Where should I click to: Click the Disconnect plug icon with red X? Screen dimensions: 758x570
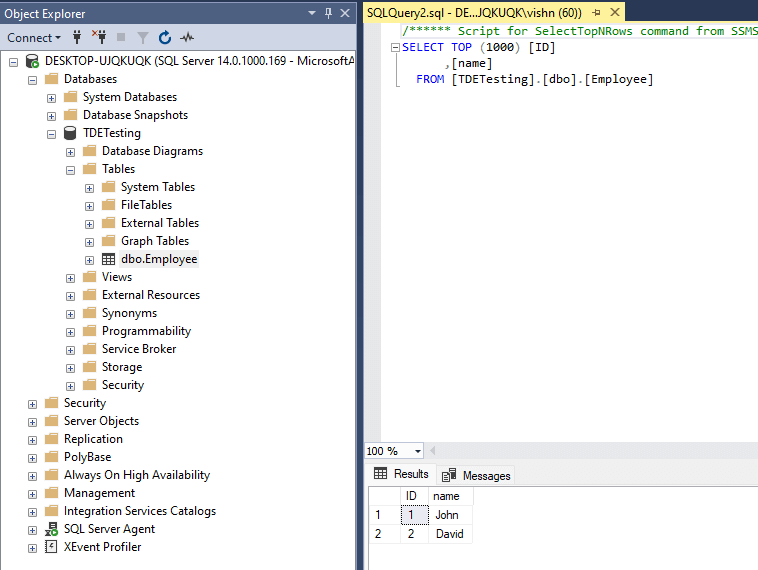click(x=99, y=38)
